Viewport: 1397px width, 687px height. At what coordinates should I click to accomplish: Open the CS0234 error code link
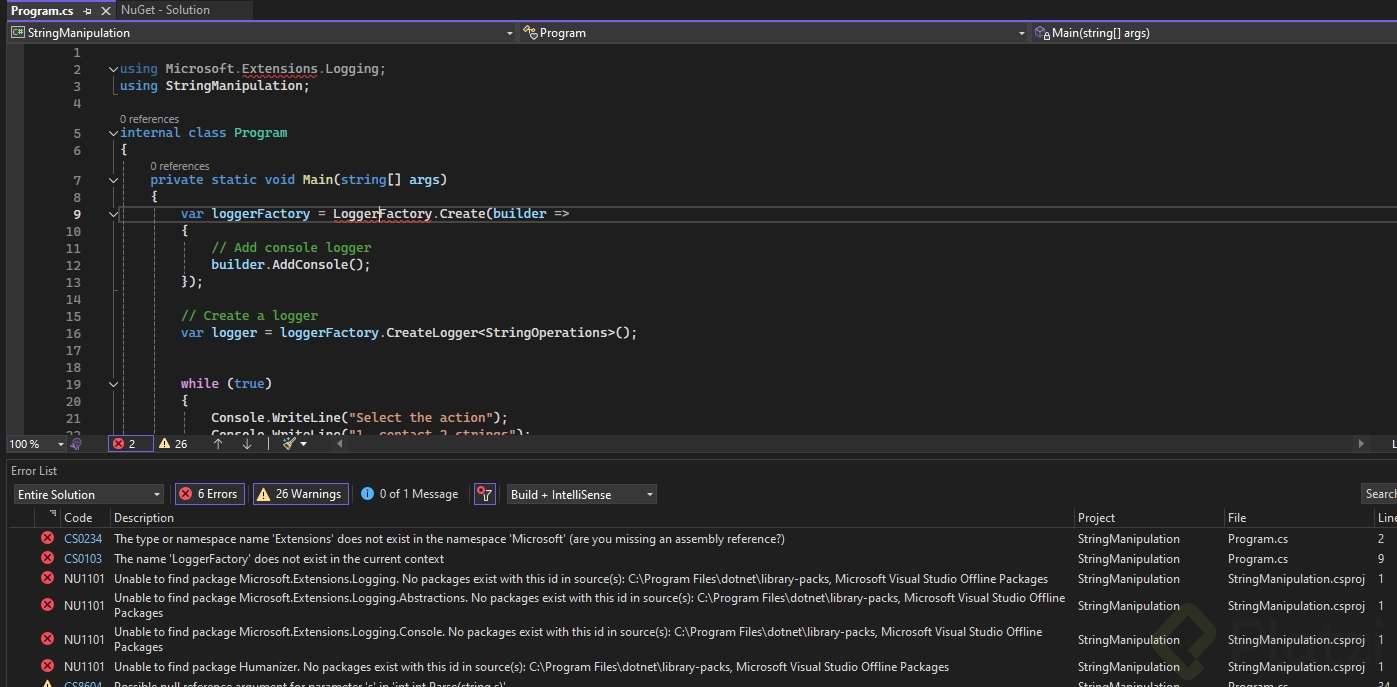(83, 539)
